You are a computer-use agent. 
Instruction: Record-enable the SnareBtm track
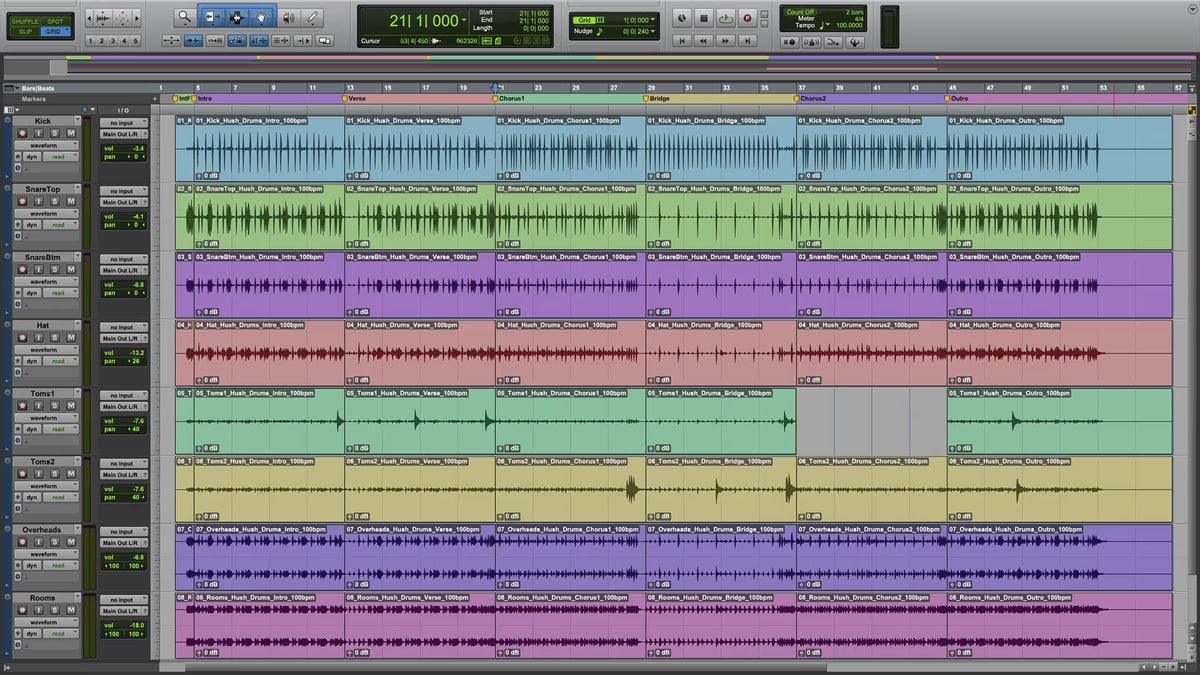(x=24, y=270)
